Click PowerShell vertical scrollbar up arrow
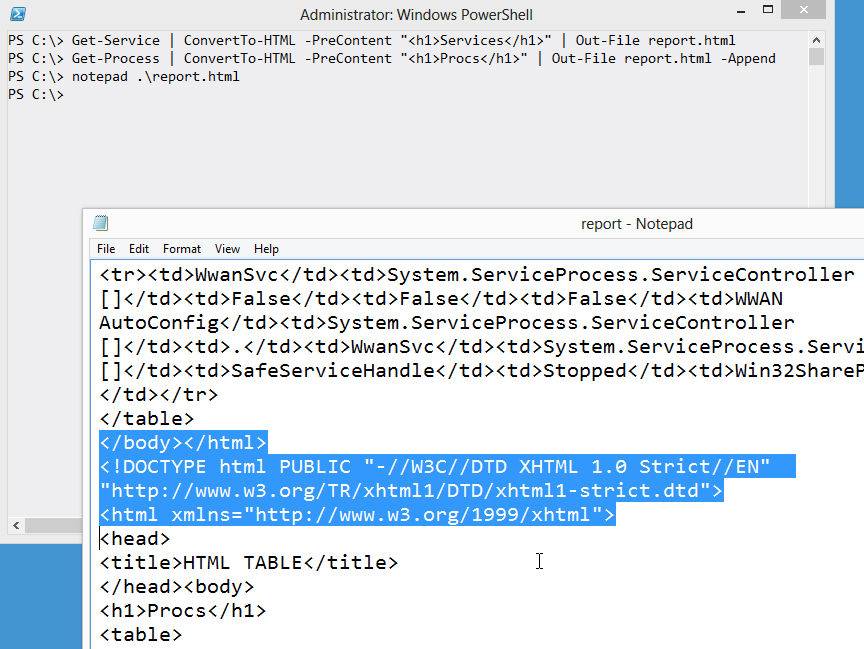864x649 pixels. tap(817, 39)
